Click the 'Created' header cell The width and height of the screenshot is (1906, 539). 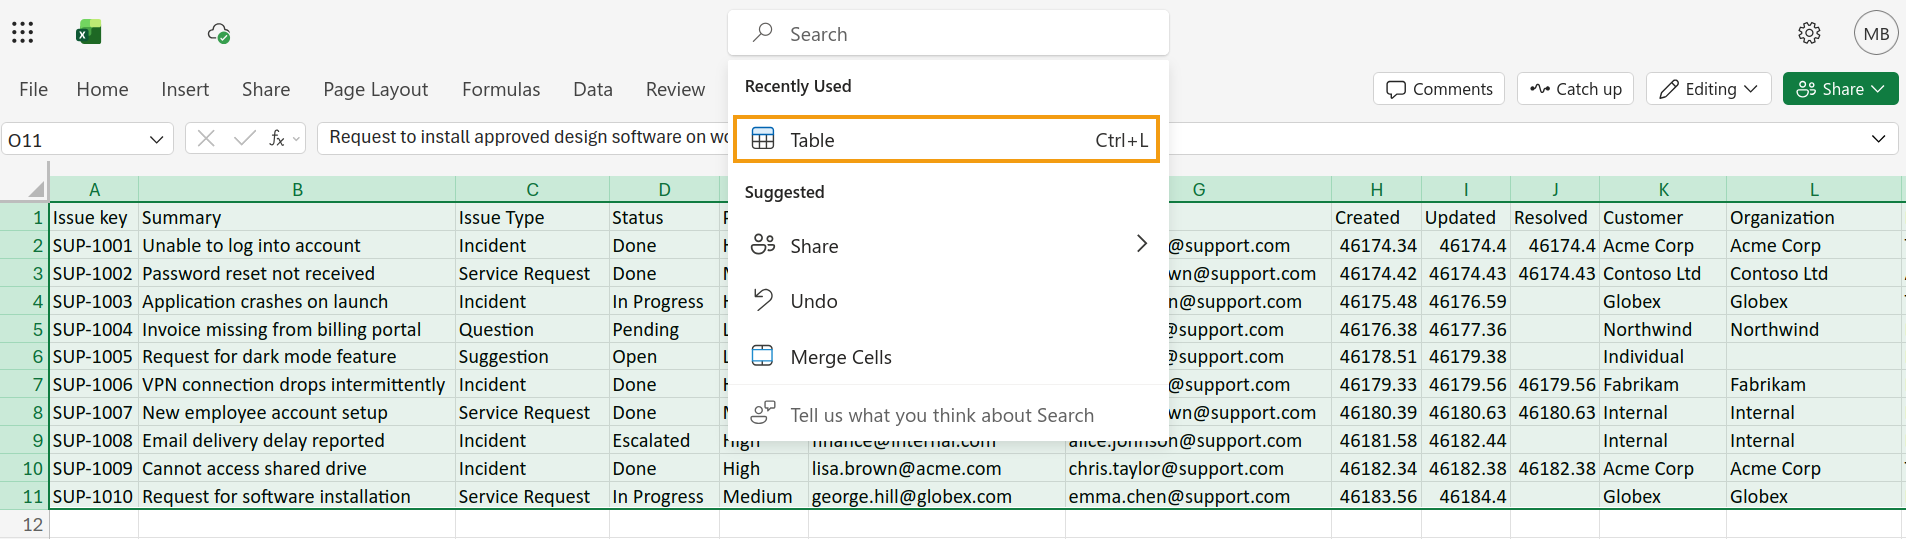coord(1376,217)
